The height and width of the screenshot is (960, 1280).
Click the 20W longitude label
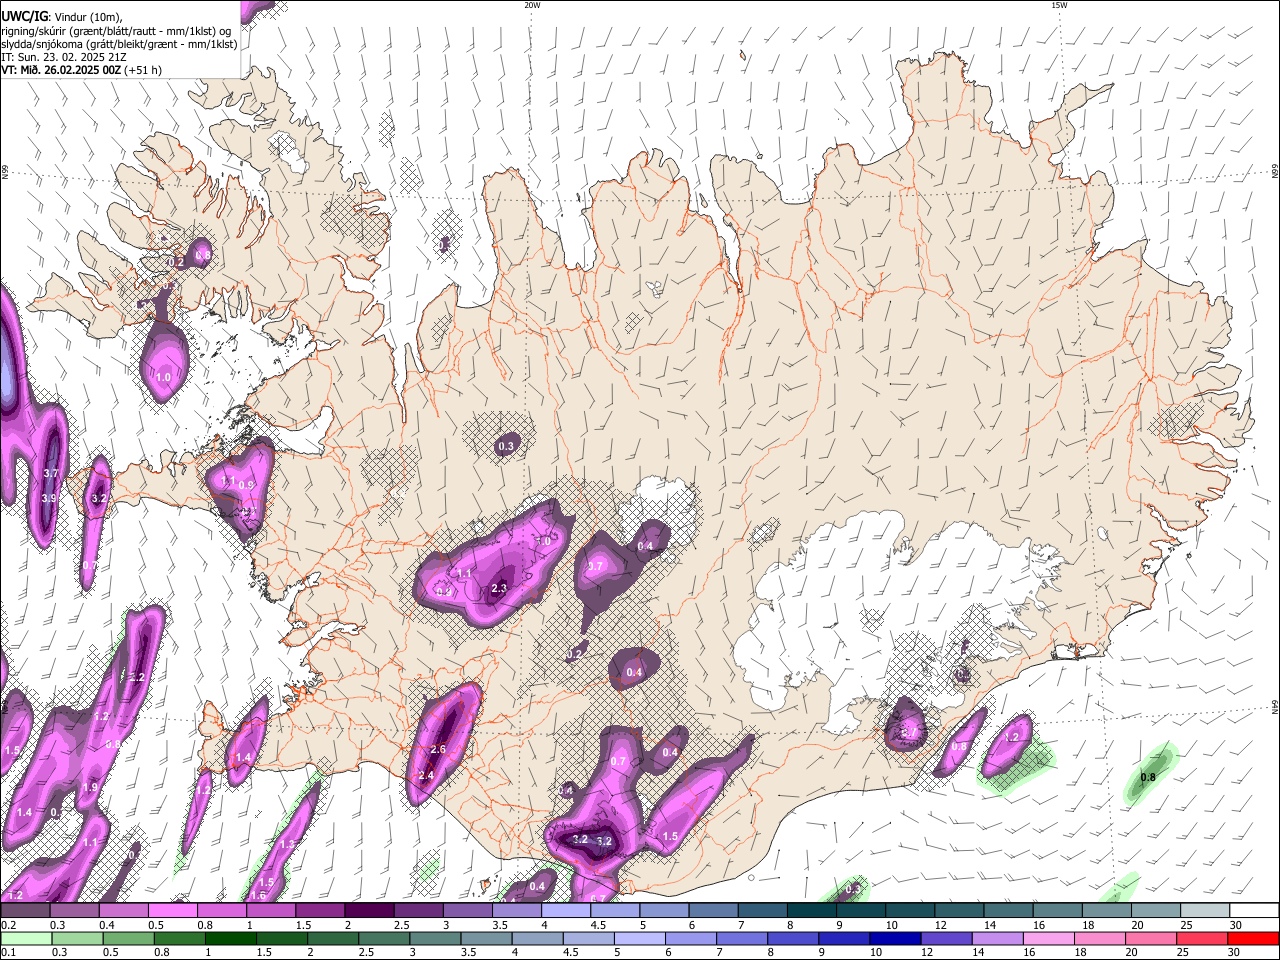click(x=532, y=5)
